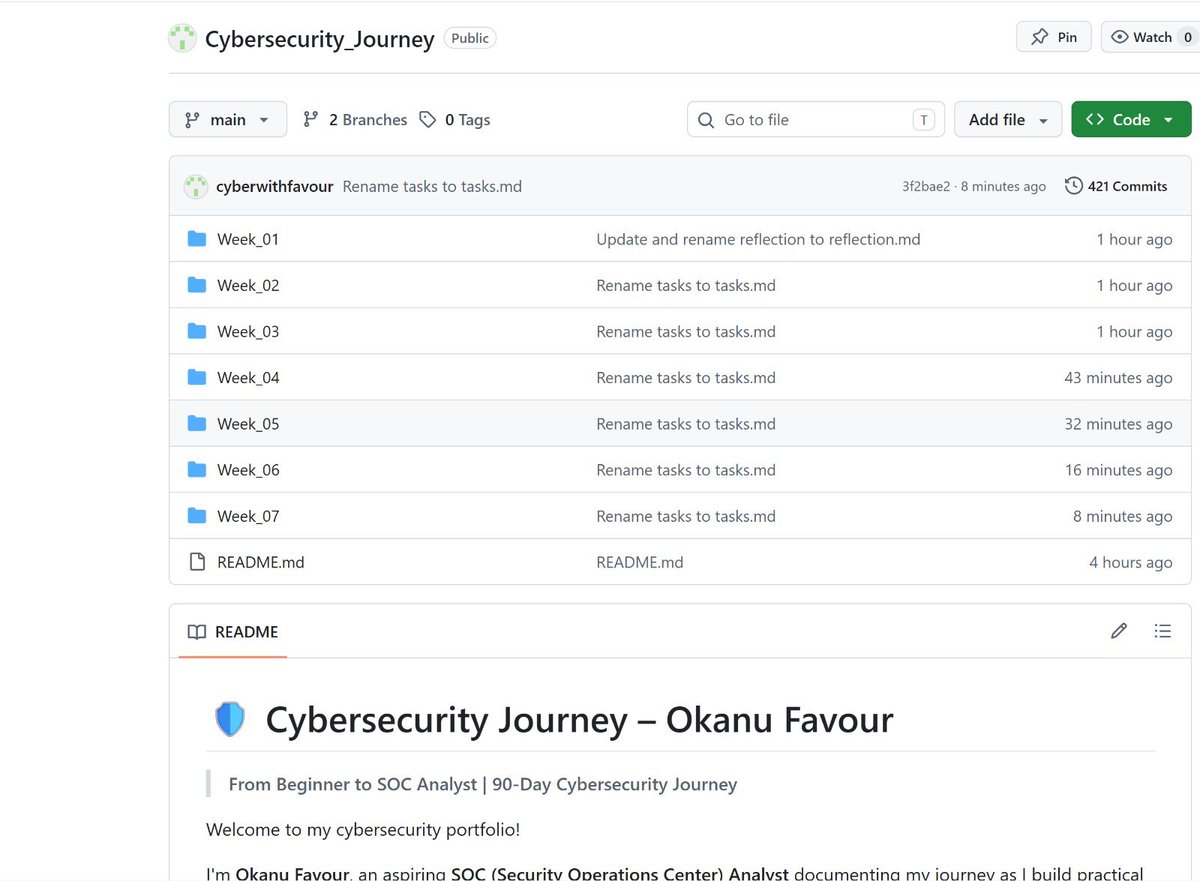Image resolution: width=1200 pixels, height=881 pixels.
Task: Click the search magnifier in Go to file
Action: click(x=706, y=120)
